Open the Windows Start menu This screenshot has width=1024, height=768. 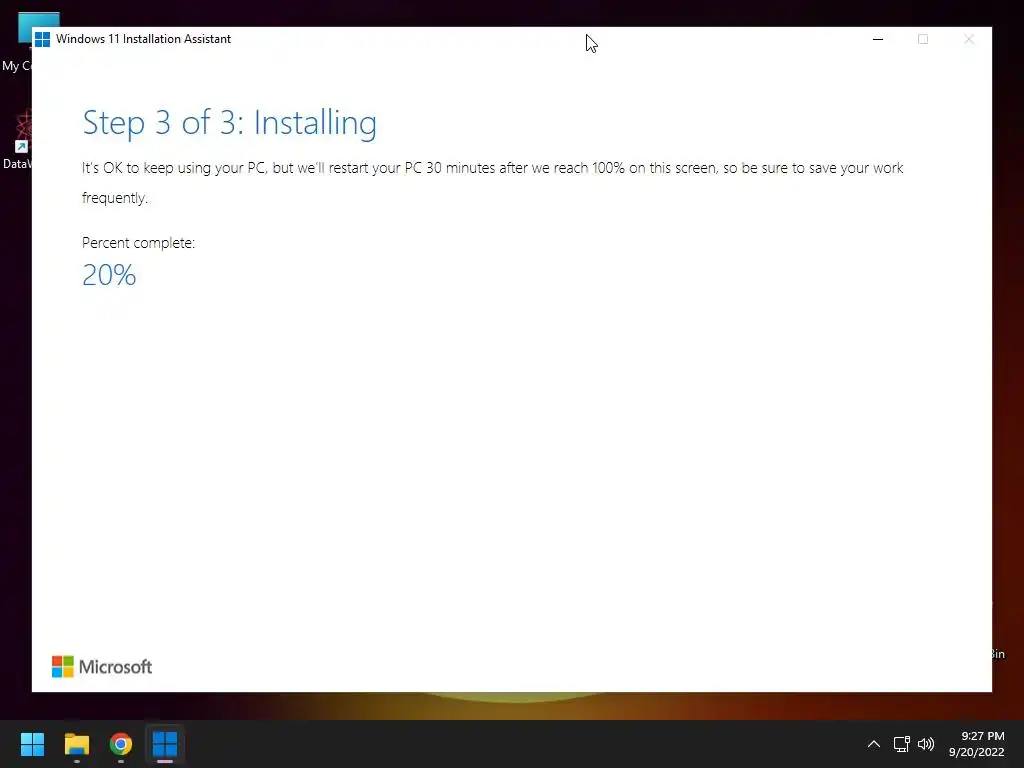[32, 744]
